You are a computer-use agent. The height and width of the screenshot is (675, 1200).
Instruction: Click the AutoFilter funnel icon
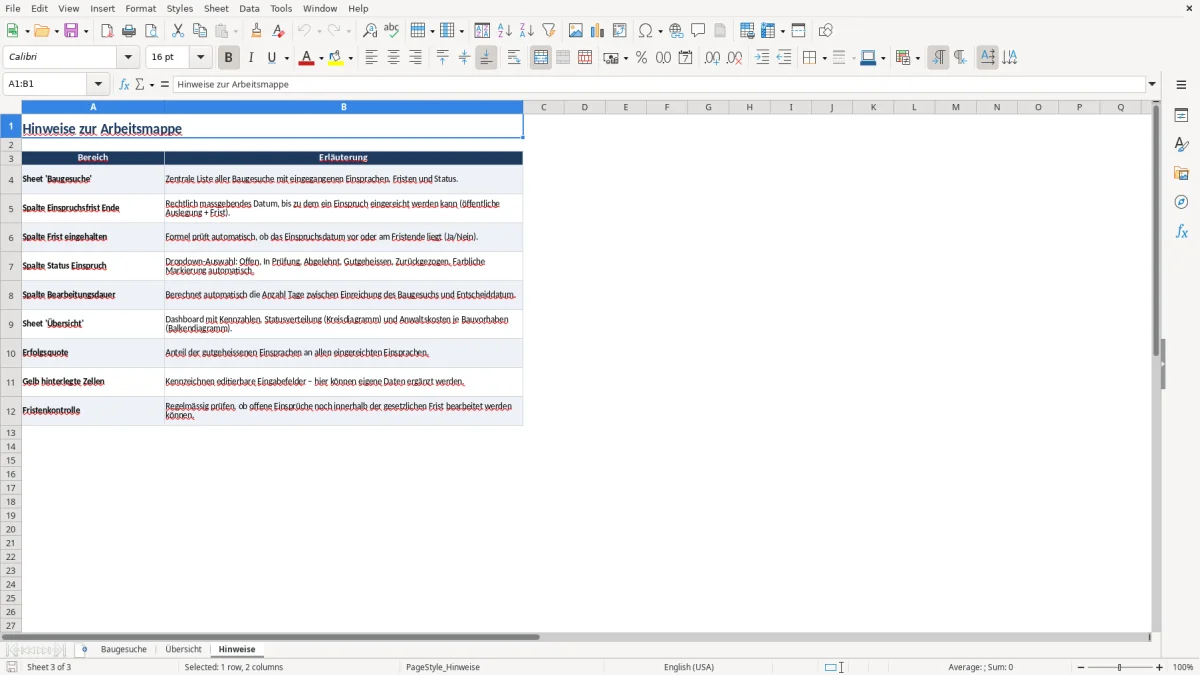click(549, 31)
